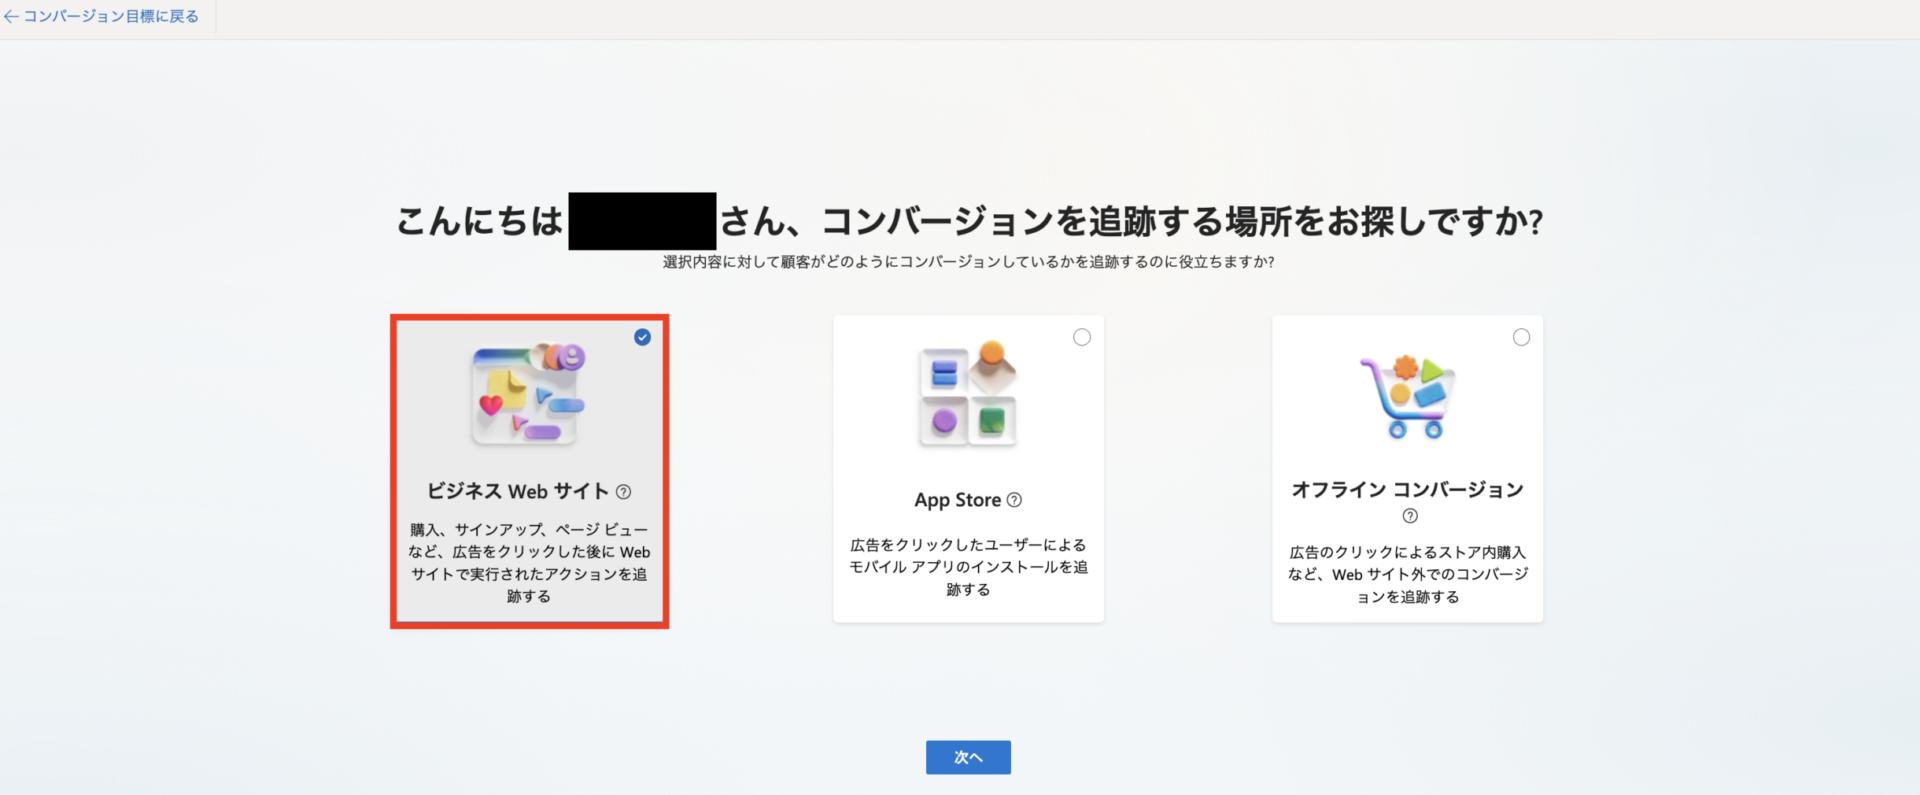
Task: Go back via コンバージョン目標に戻る link
Action: tap(111, 16)
